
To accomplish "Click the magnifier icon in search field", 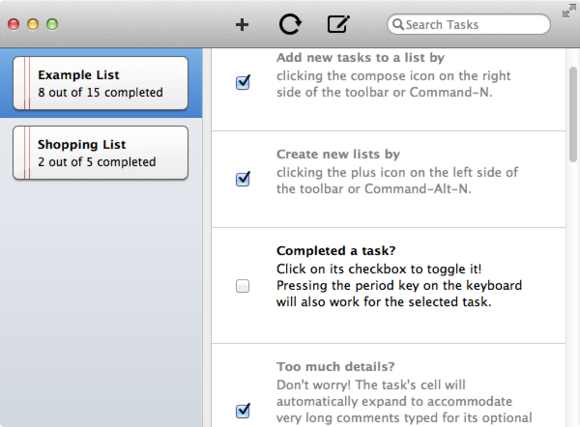I will pyautogui.click(x=398, y=24).
